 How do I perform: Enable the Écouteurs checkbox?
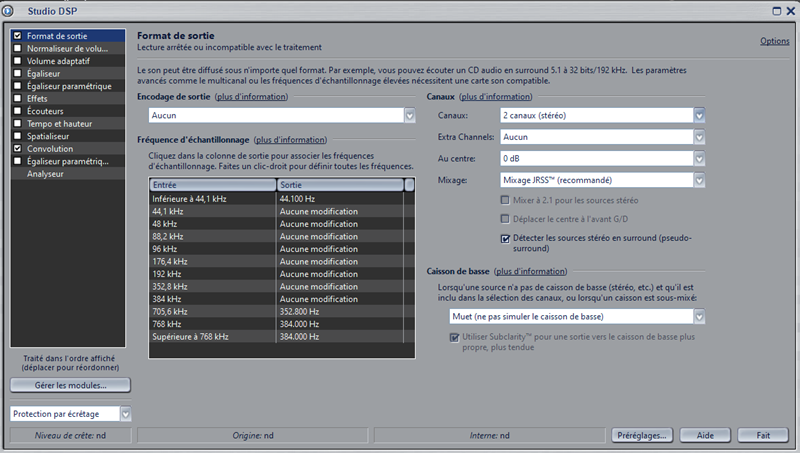[18, 111]
